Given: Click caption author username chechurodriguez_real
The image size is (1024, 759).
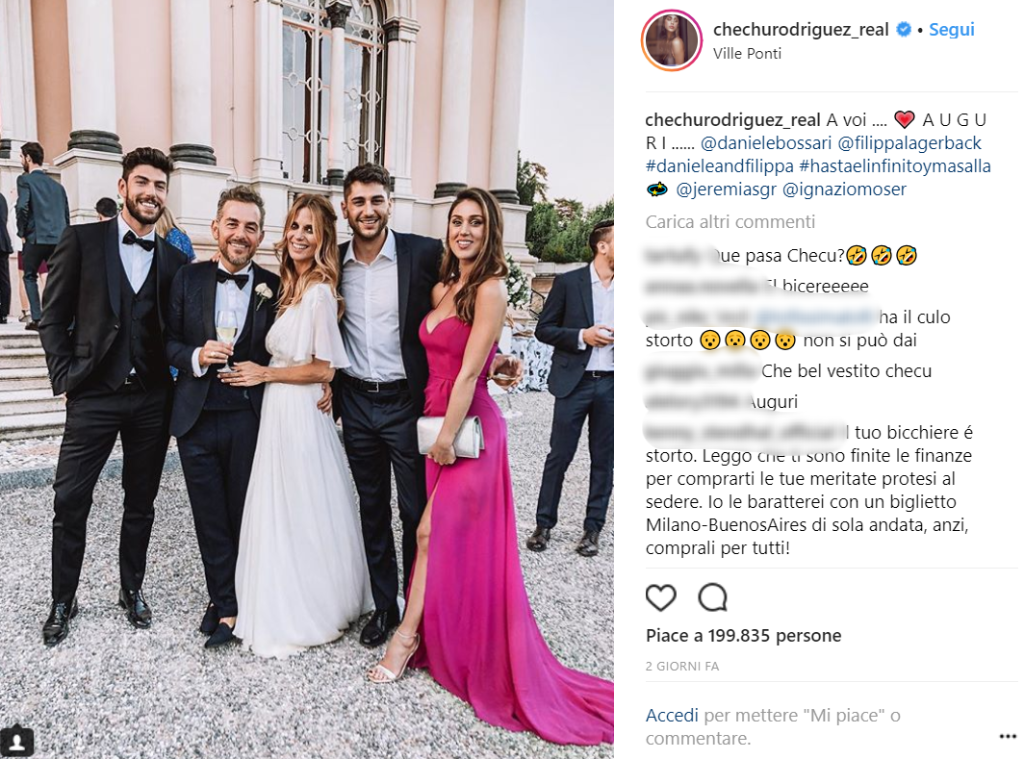Looking at the screenshot, I should click(733, 120).
